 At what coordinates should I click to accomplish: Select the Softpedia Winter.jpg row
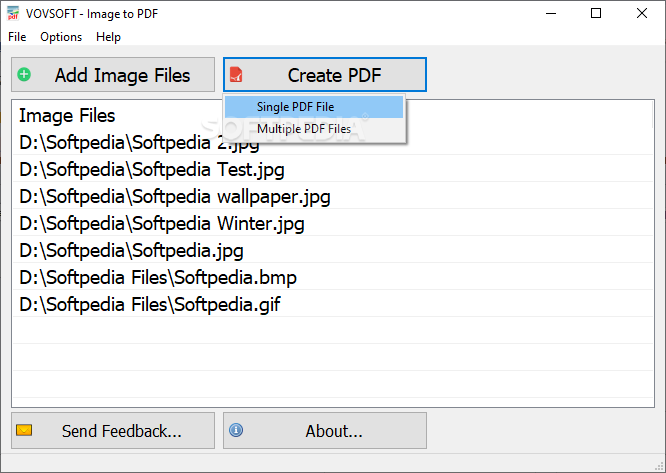pyautogui.click(x=333, y=223)
